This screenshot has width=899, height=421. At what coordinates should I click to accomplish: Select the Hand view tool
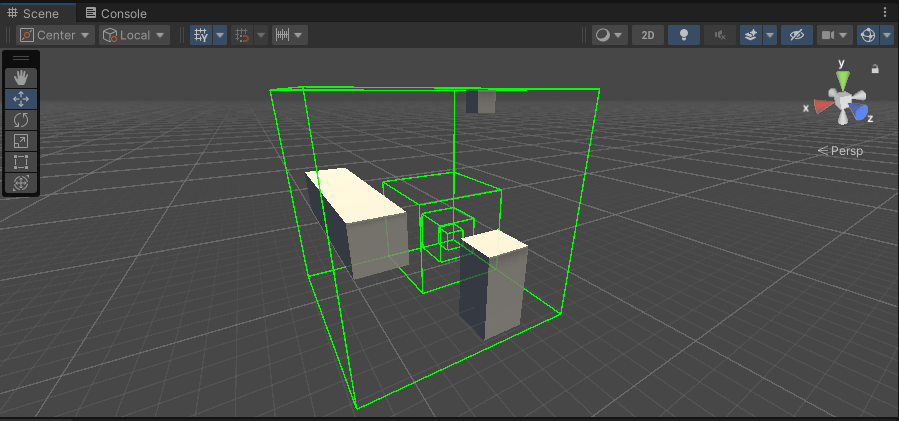coord(21,78)
